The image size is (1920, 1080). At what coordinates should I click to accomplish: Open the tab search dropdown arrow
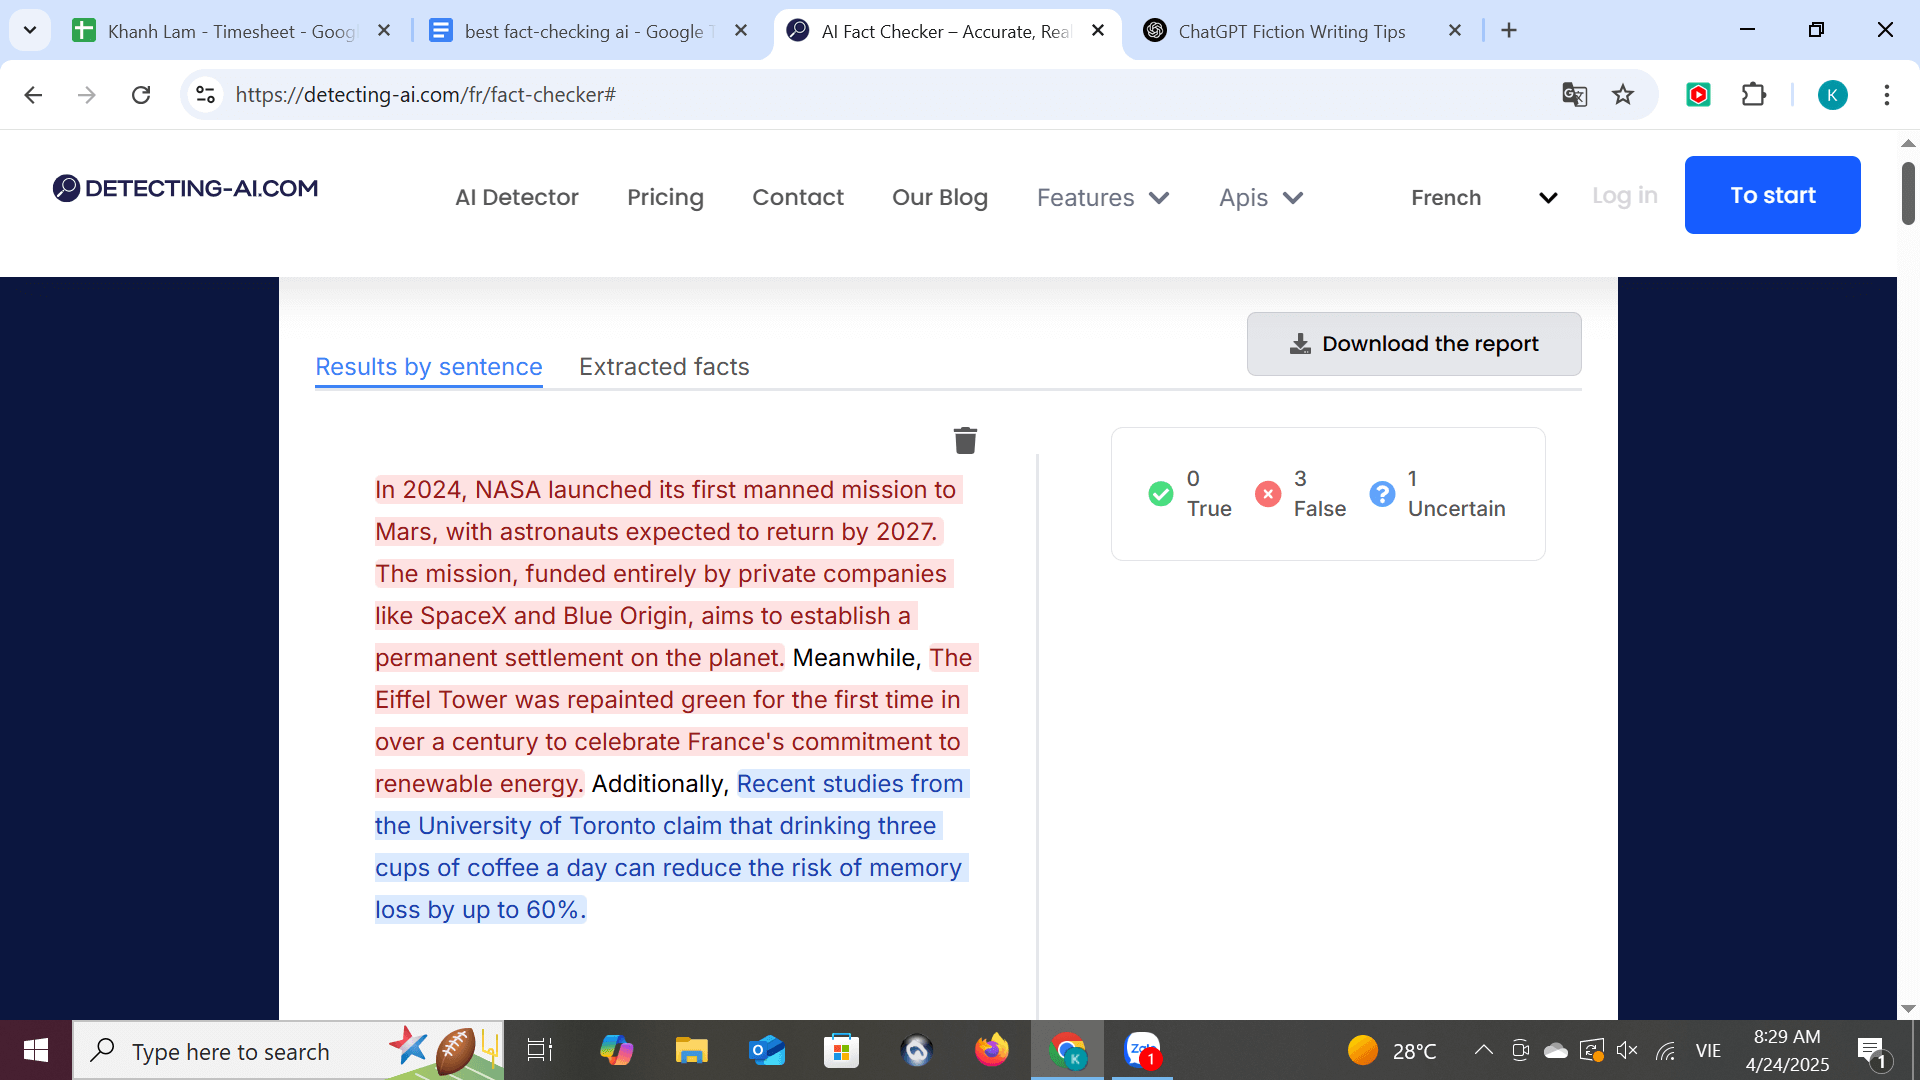tap(30, 31)
